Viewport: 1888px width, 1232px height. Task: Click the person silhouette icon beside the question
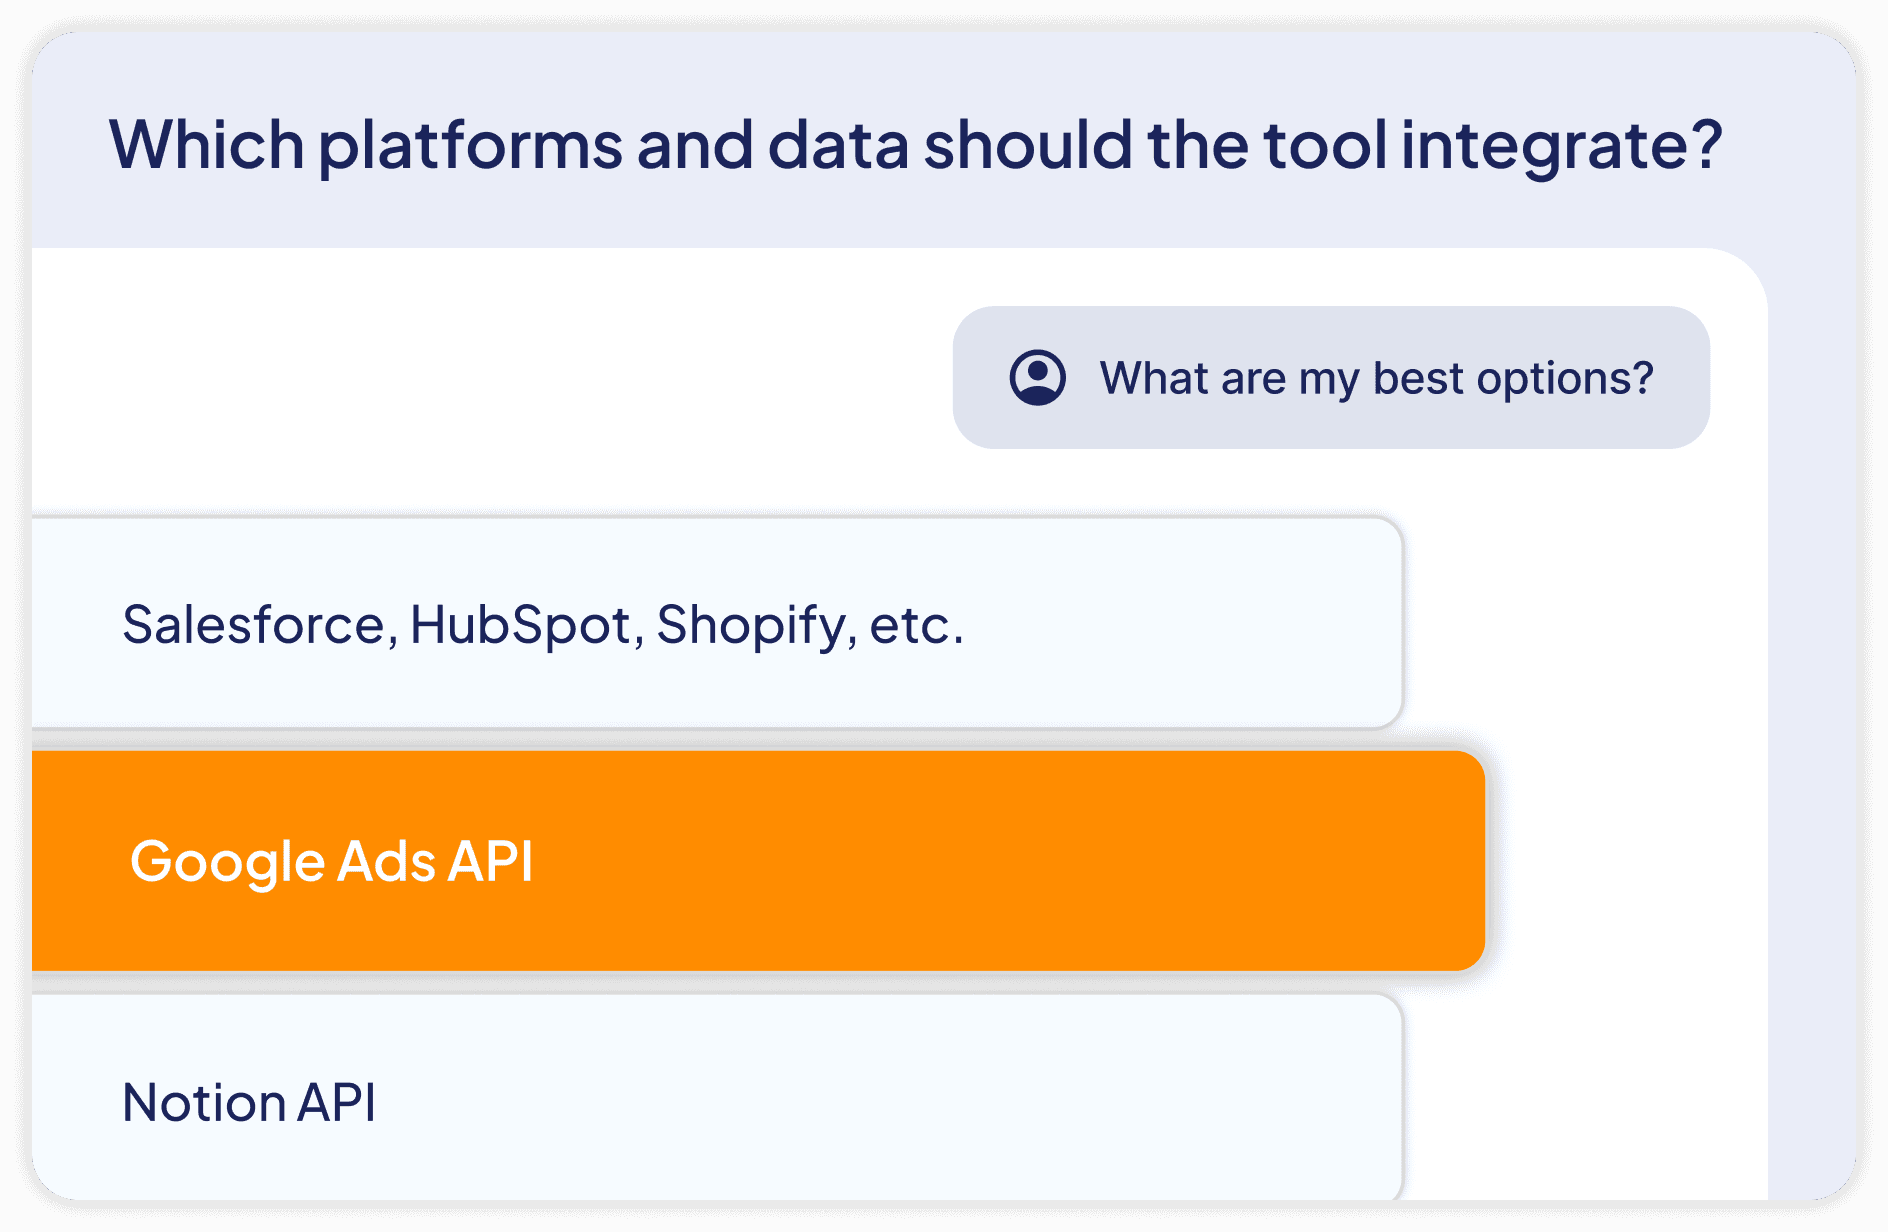(1037, 375)
